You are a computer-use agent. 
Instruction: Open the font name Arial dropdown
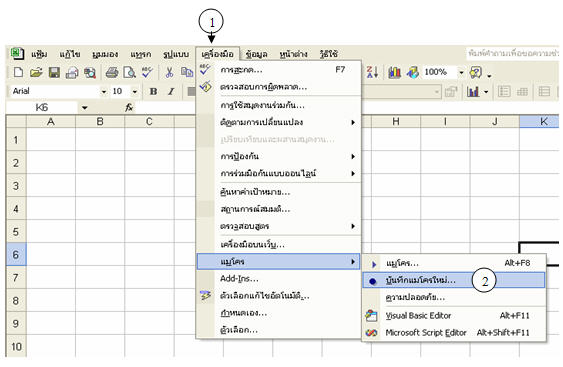[x=104, y=92]
